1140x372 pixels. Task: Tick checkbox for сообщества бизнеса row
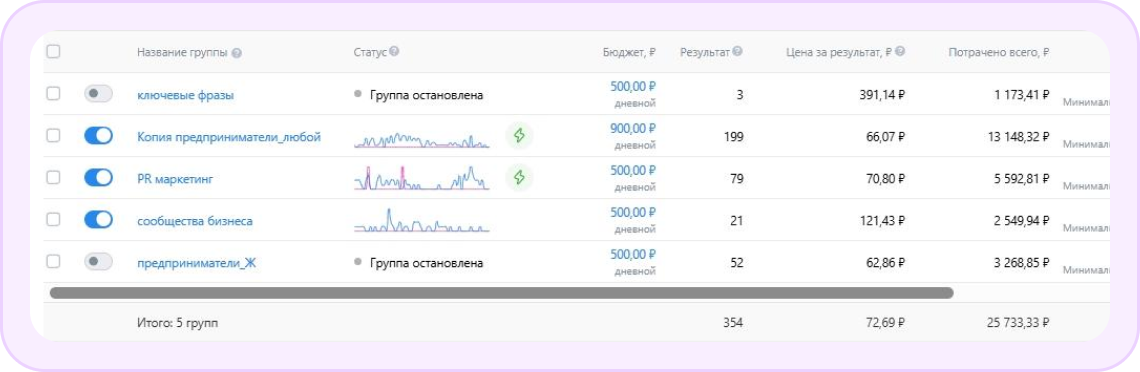tap(53, 219)
